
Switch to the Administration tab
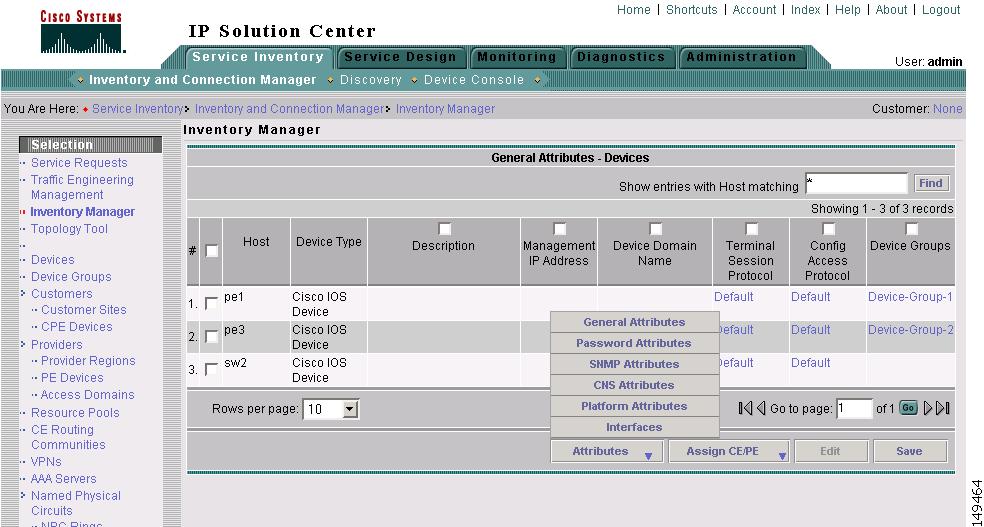point(742,57)
